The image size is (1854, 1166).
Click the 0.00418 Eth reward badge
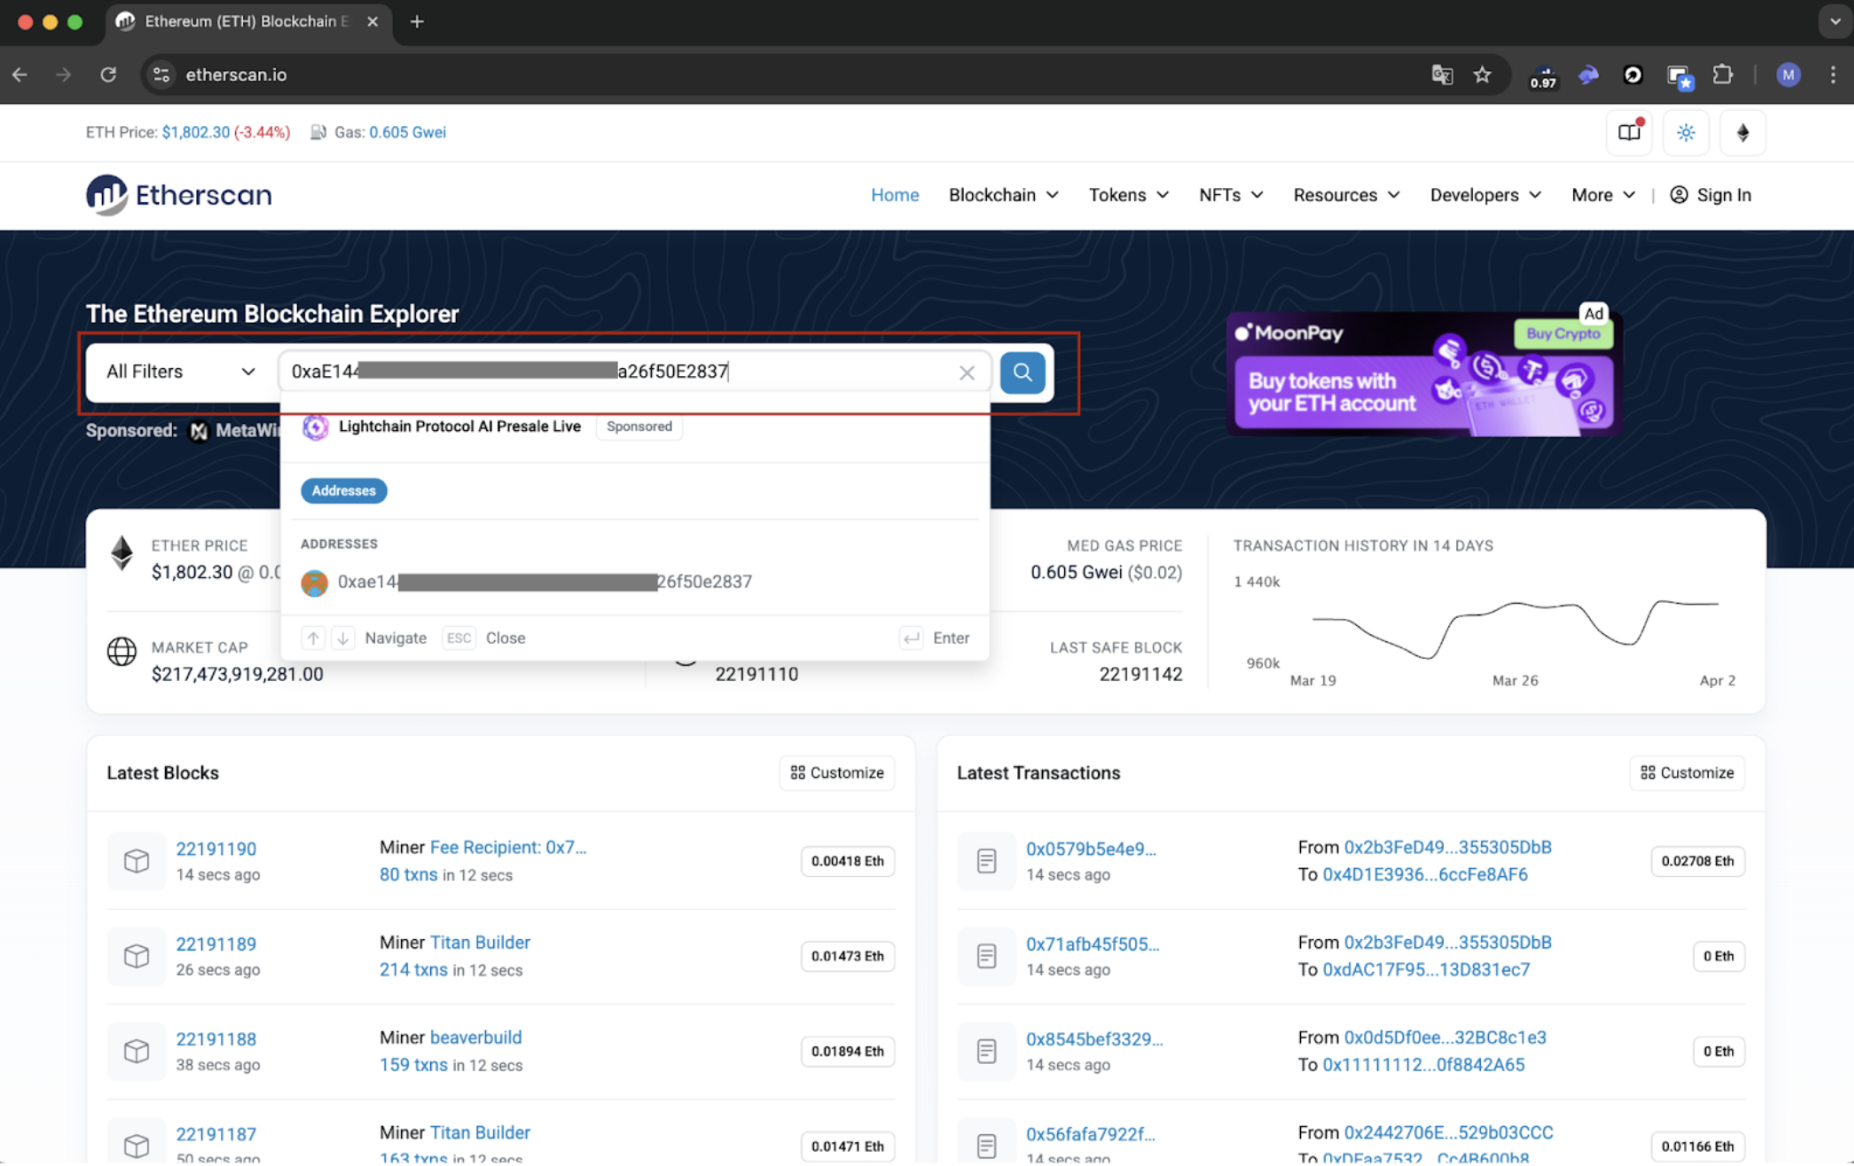coord(847,861)
